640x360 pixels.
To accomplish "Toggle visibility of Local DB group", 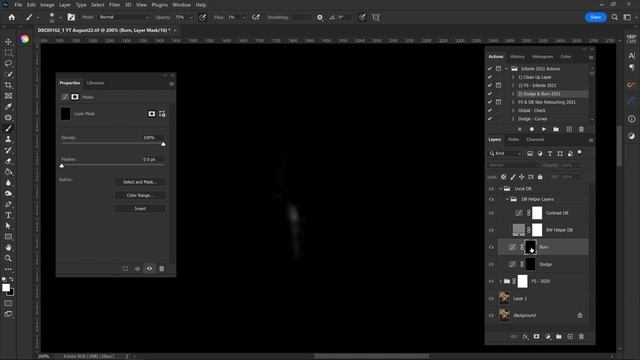I will 491,189.
